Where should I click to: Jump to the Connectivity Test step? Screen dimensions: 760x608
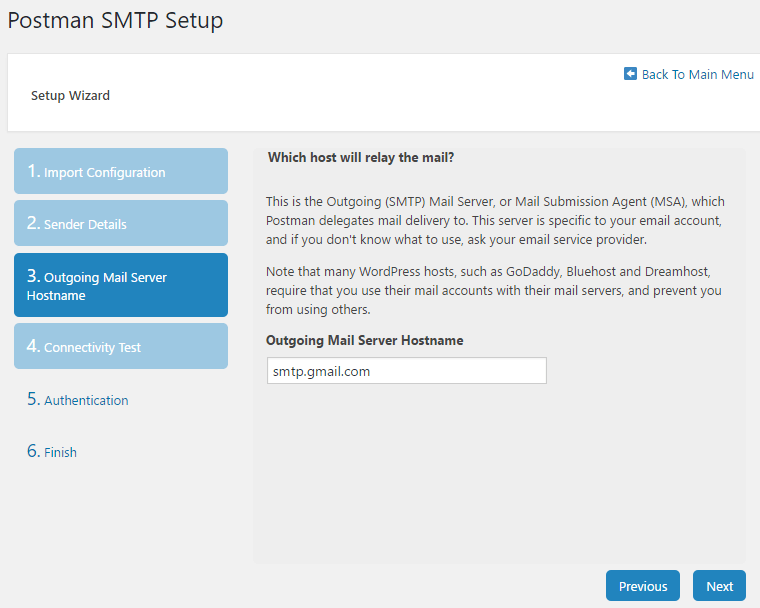(121, 346)
